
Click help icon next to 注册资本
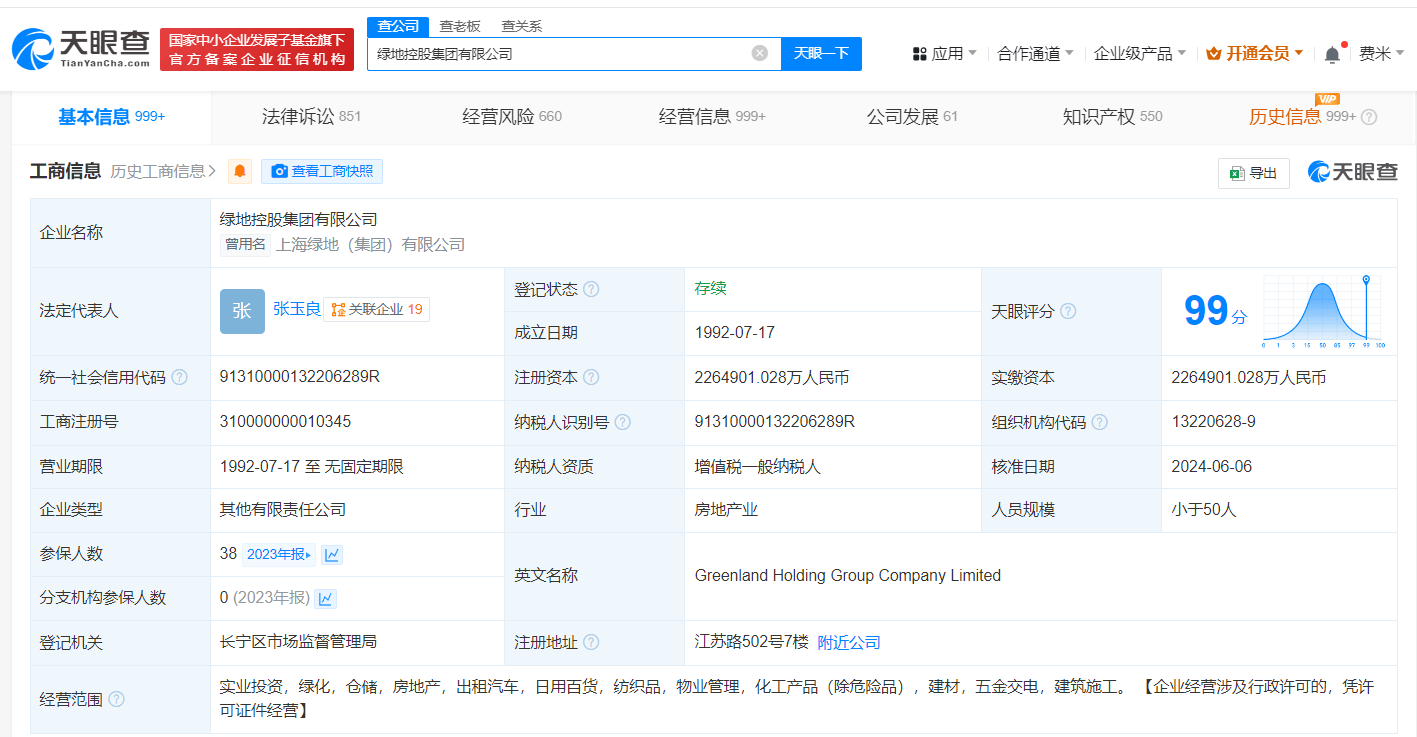[x=591, y=377]
